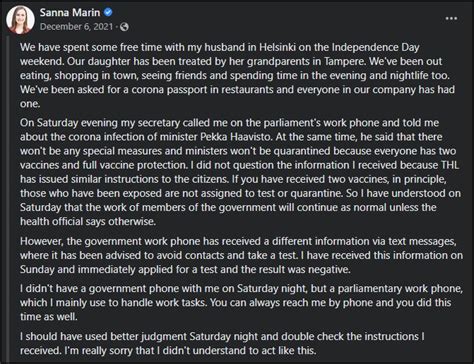This screenshot has height=364, width=474.
Task: Click the paragraph starting "I should have used better judgment"
Action: 222,343
